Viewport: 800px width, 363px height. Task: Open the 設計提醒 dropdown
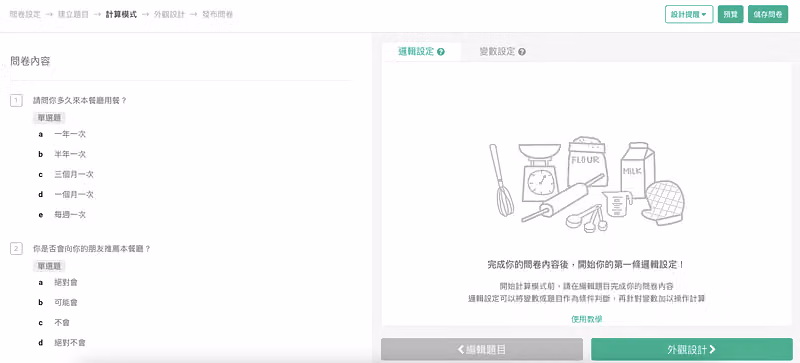689,14
